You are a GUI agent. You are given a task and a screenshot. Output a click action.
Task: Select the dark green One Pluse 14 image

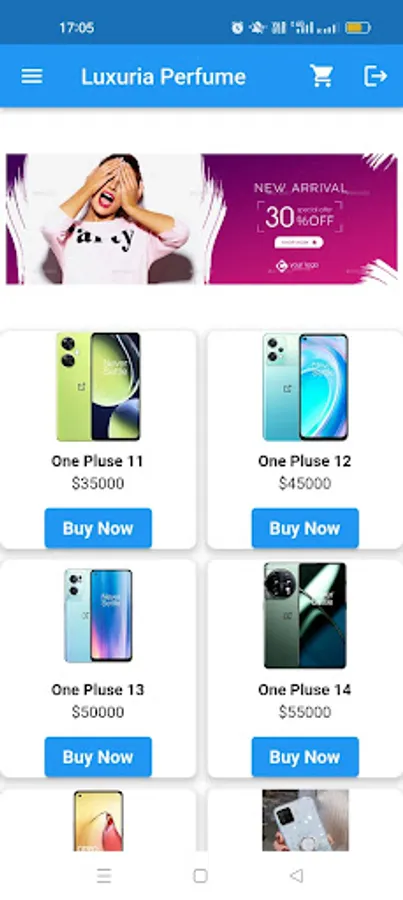(305, 615)
